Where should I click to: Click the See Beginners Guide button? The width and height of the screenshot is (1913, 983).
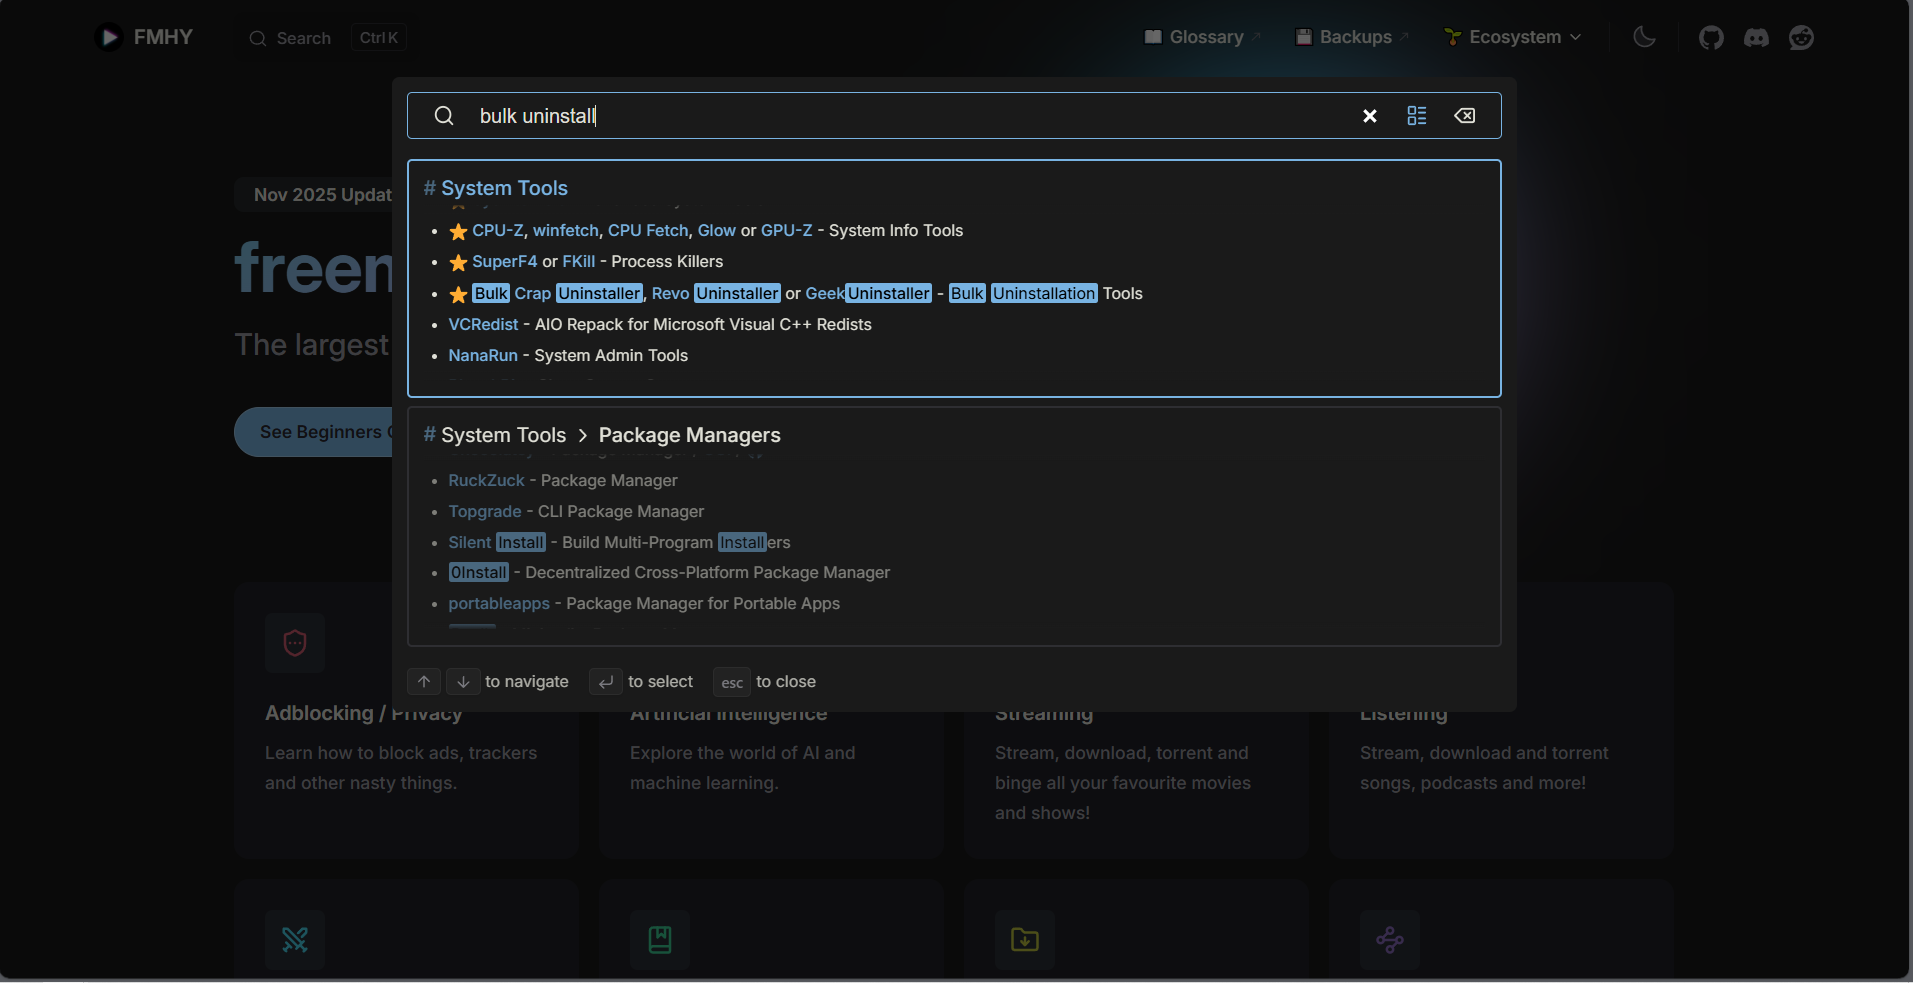point(315,432)
